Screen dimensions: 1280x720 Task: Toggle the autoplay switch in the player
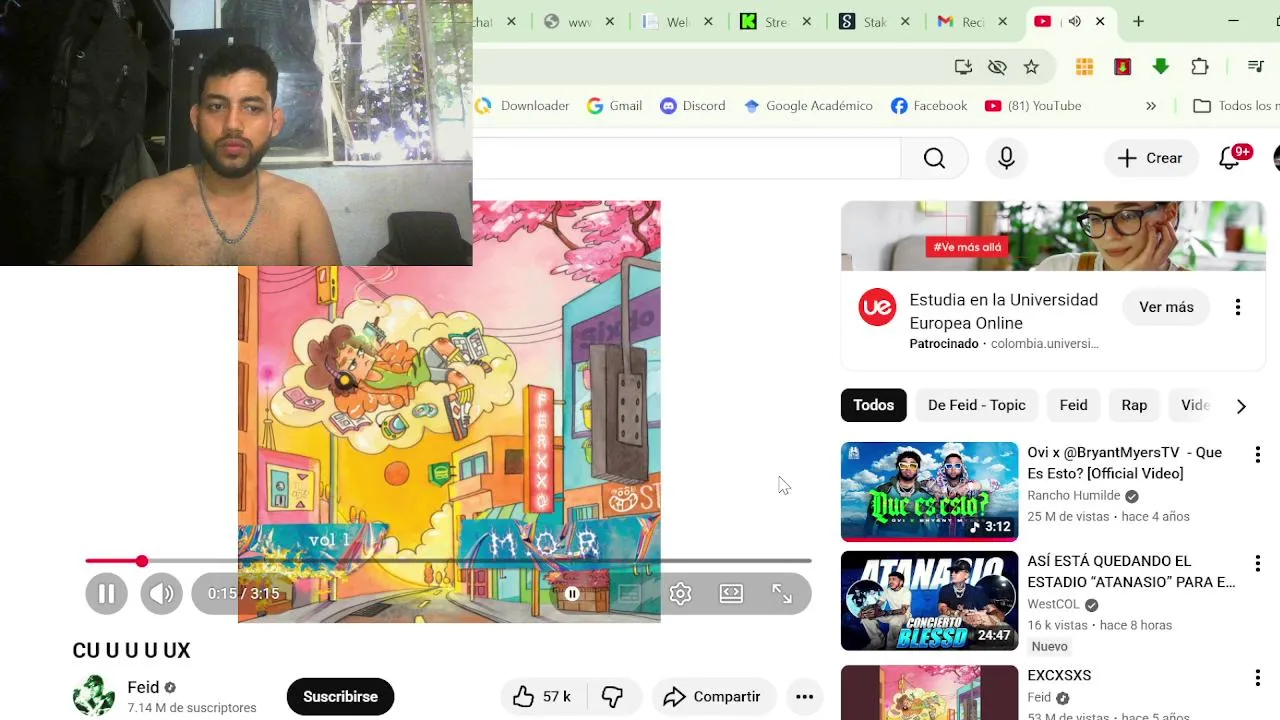point(572,594)
